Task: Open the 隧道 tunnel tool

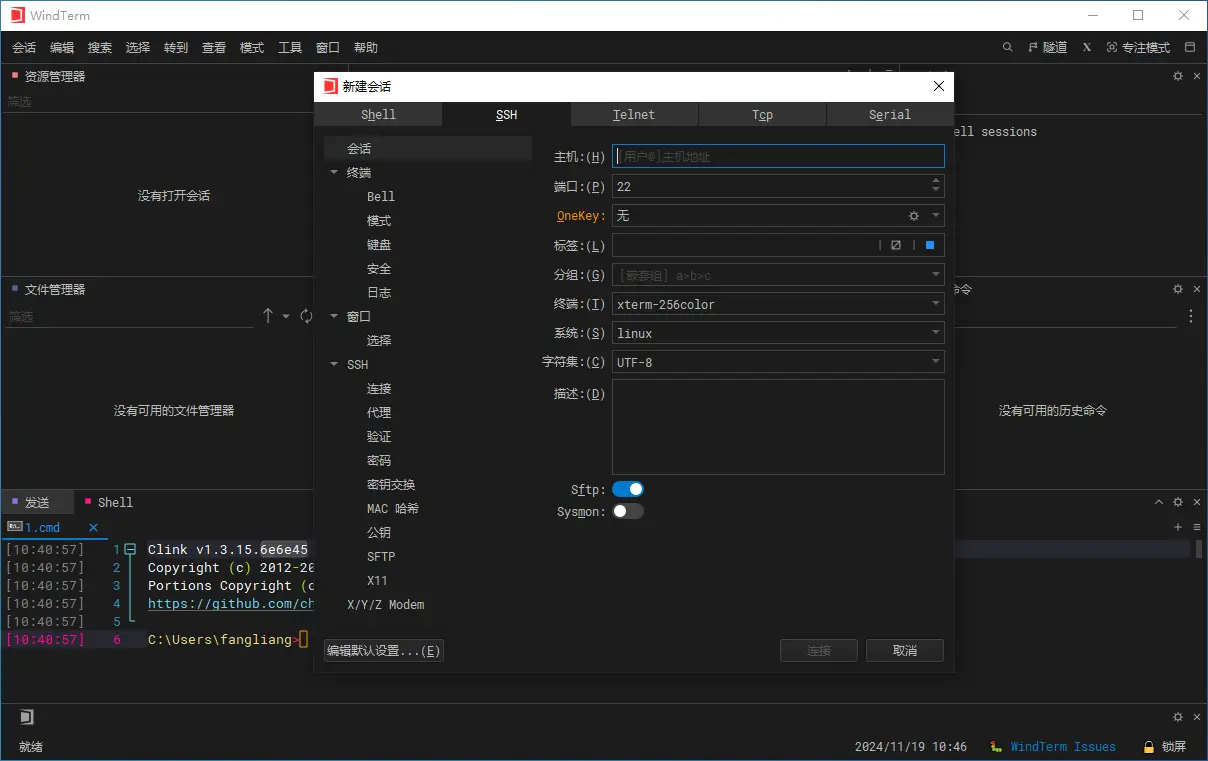Action: coord(1047,48)
